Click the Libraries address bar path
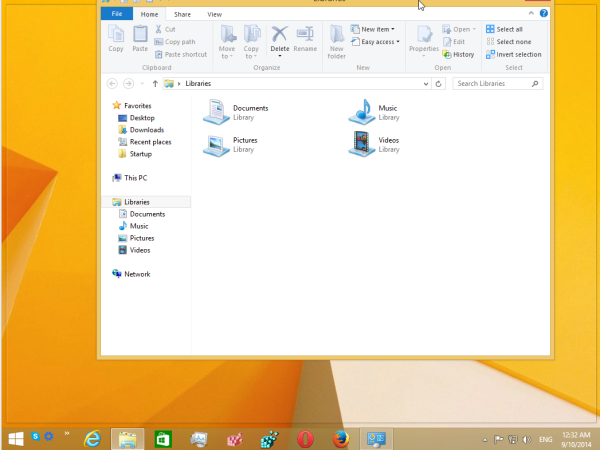This screenshot has height=450, width=600. tap(198, 83)
